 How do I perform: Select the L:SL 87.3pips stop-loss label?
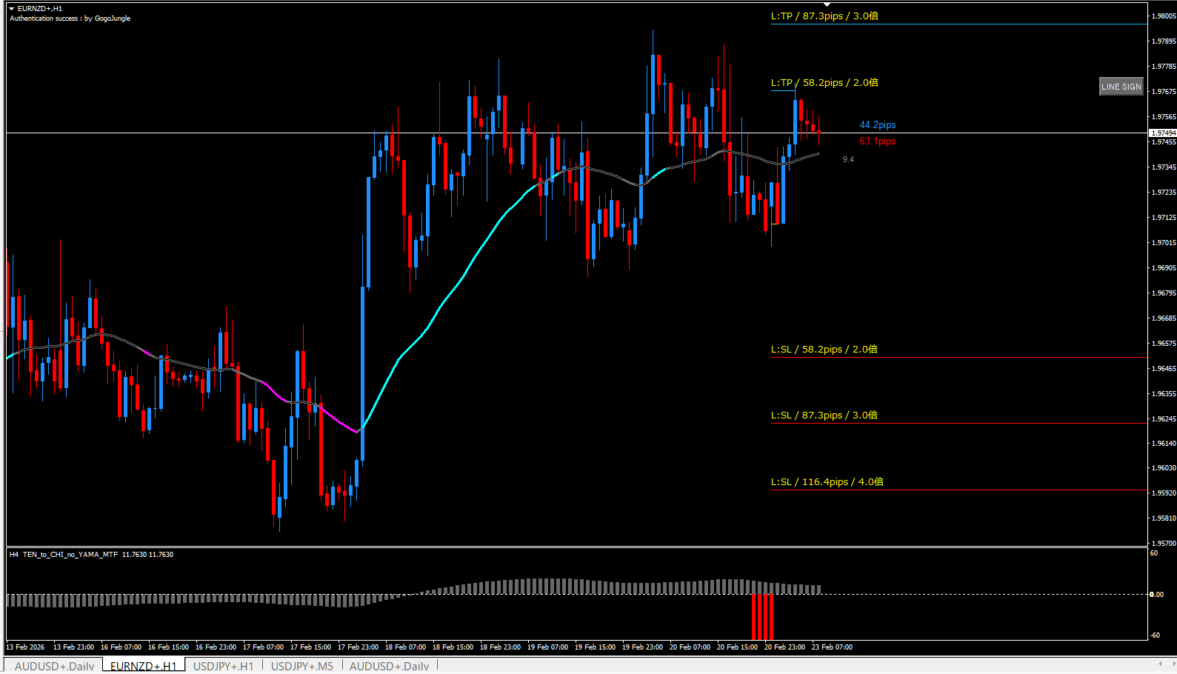click(x=824, y=415)
